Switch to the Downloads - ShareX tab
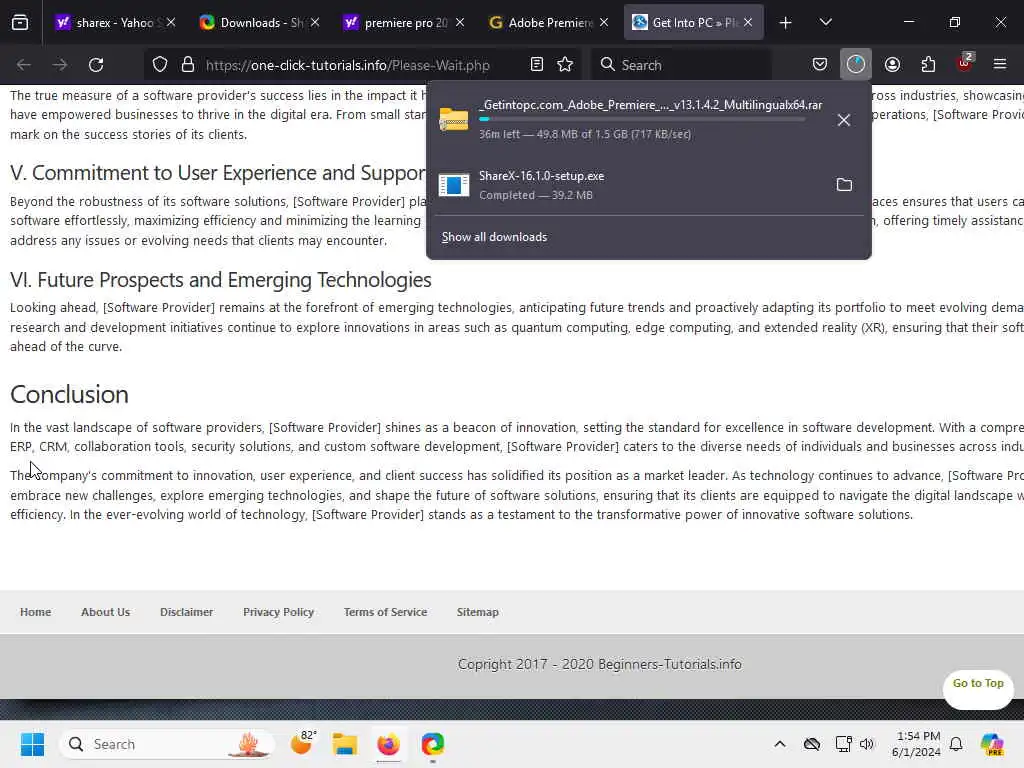1024x768 pixels. (260, 23)
